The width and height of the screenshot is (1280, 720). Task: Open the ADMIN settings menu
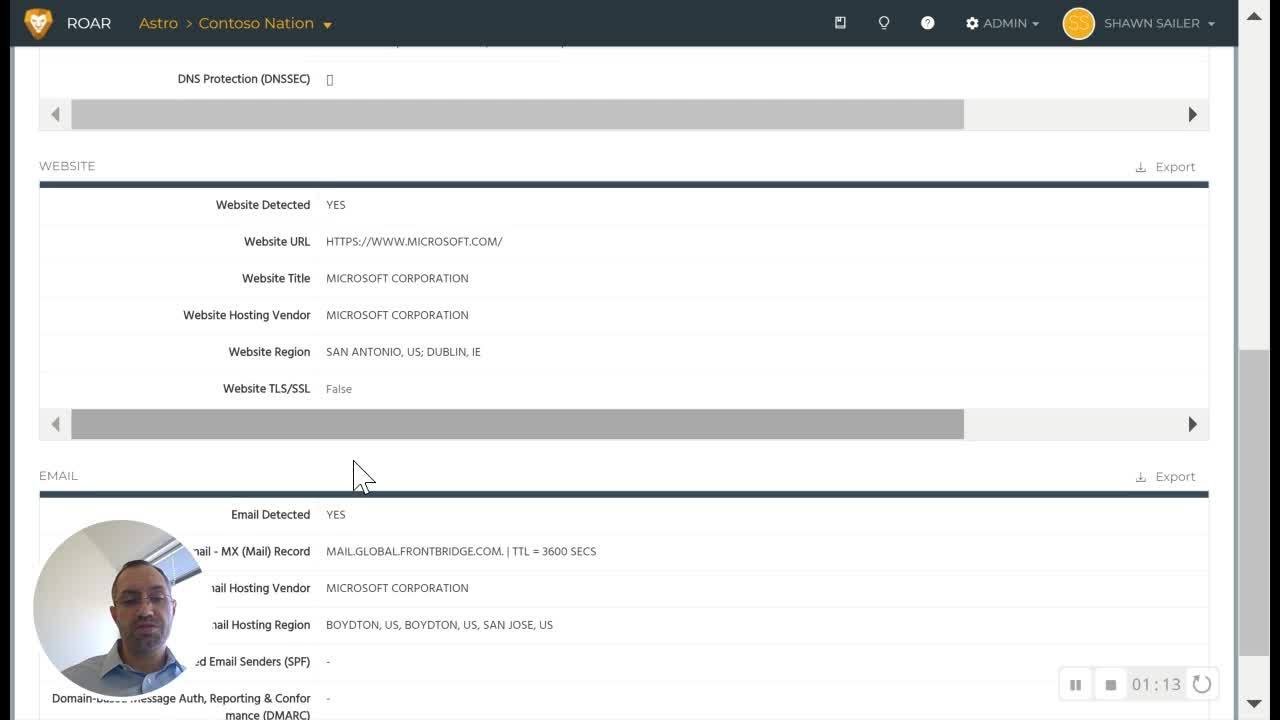1002,23
